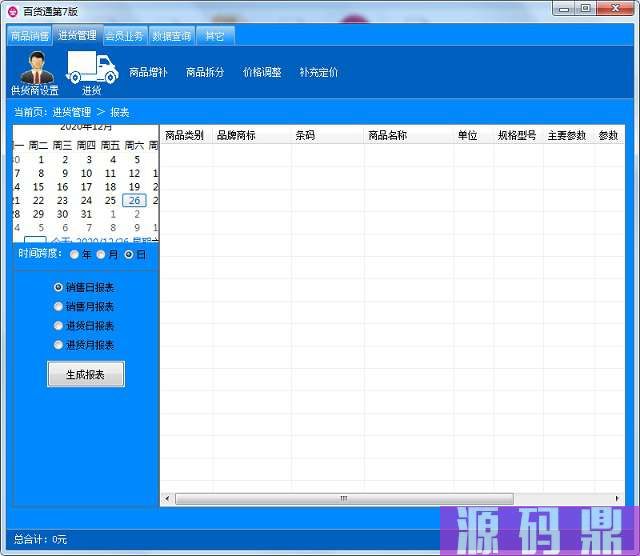Switch to the 商品销售 tab
The image size is (640, 556).
[x=30, y=36]
